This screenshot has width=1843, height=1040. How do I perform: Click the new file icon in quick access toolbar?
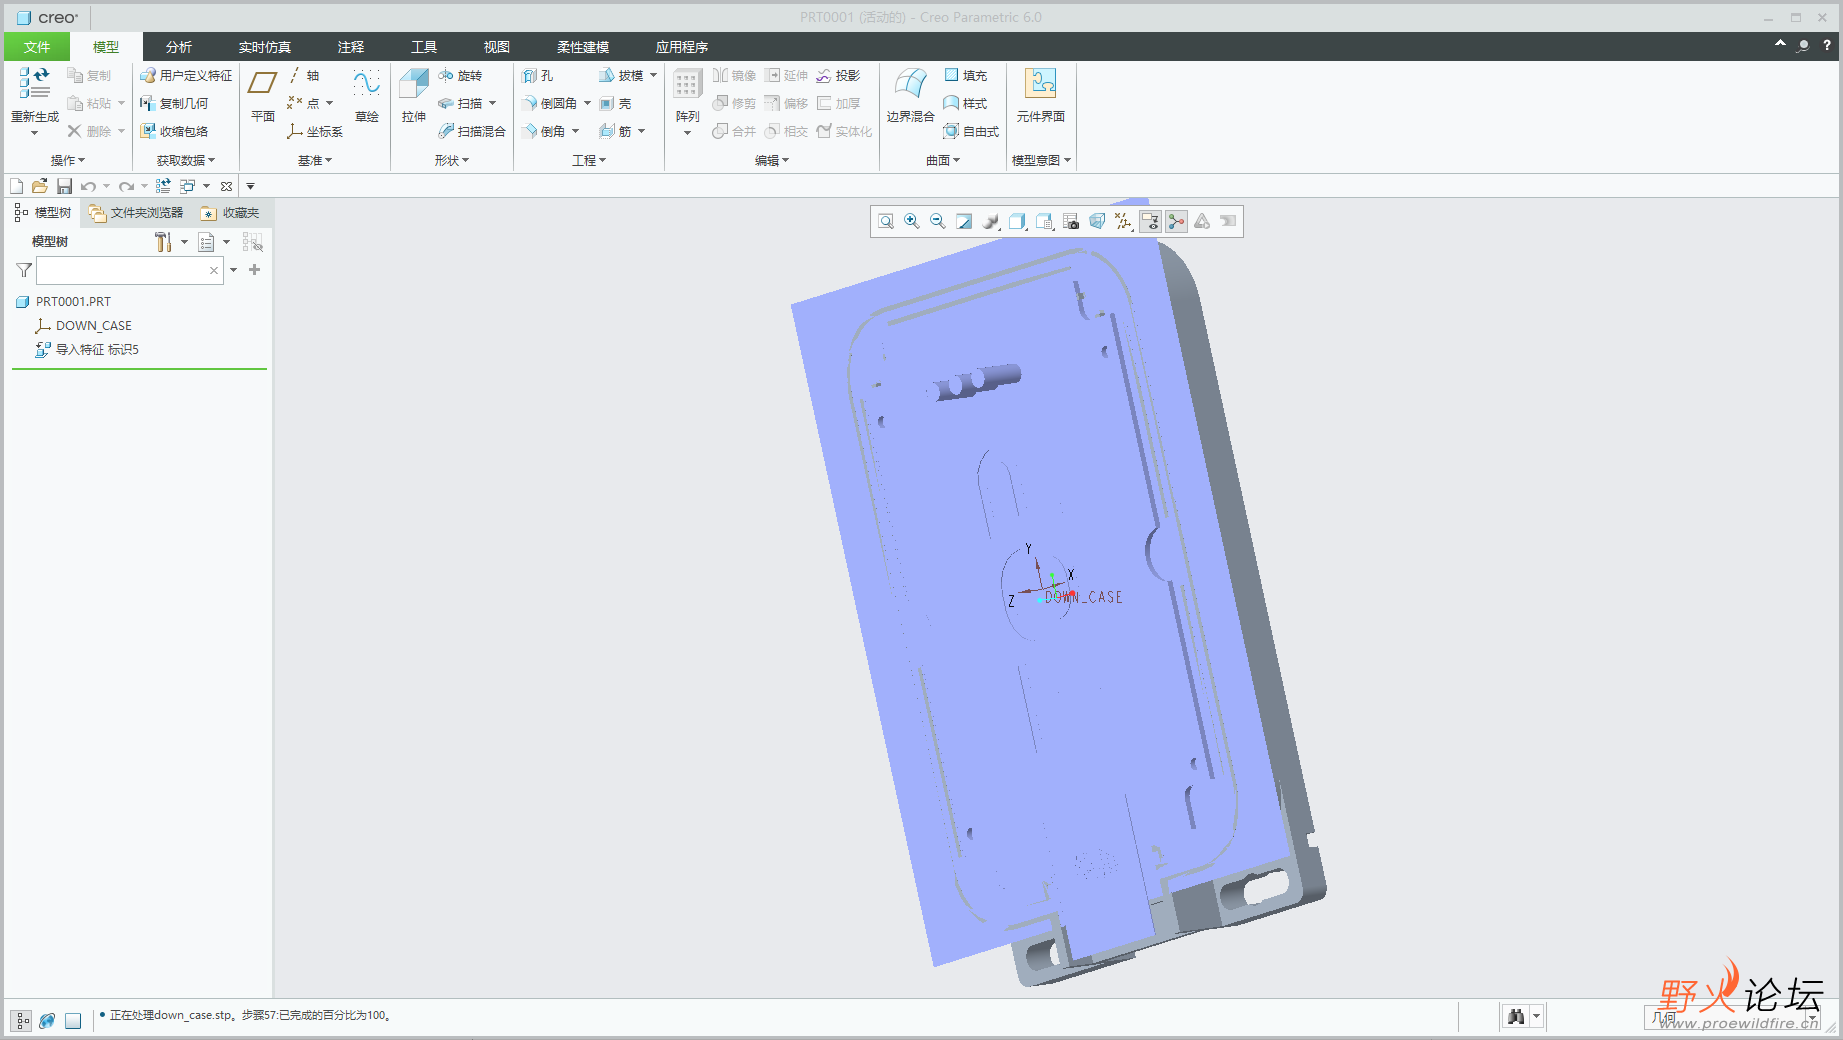click(16, 186)
